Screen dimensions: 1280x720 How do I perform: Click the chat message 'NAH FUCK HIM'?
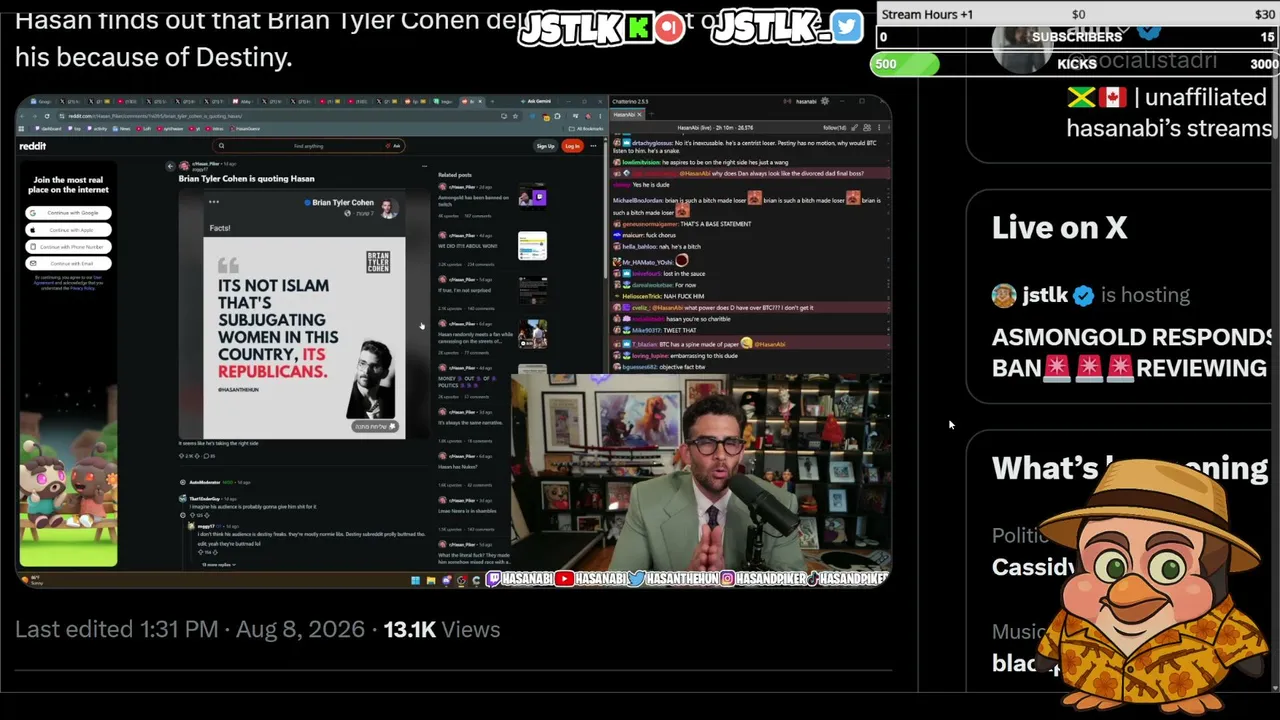(x=683, y=296)
